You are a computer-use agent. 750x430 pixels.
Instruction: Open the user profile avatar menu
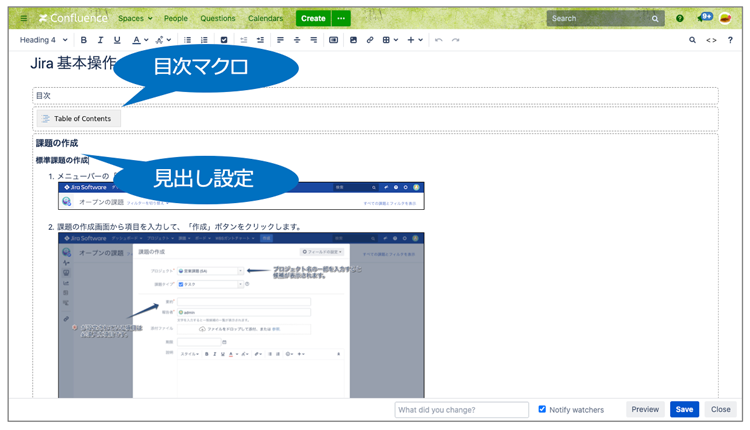725,18
